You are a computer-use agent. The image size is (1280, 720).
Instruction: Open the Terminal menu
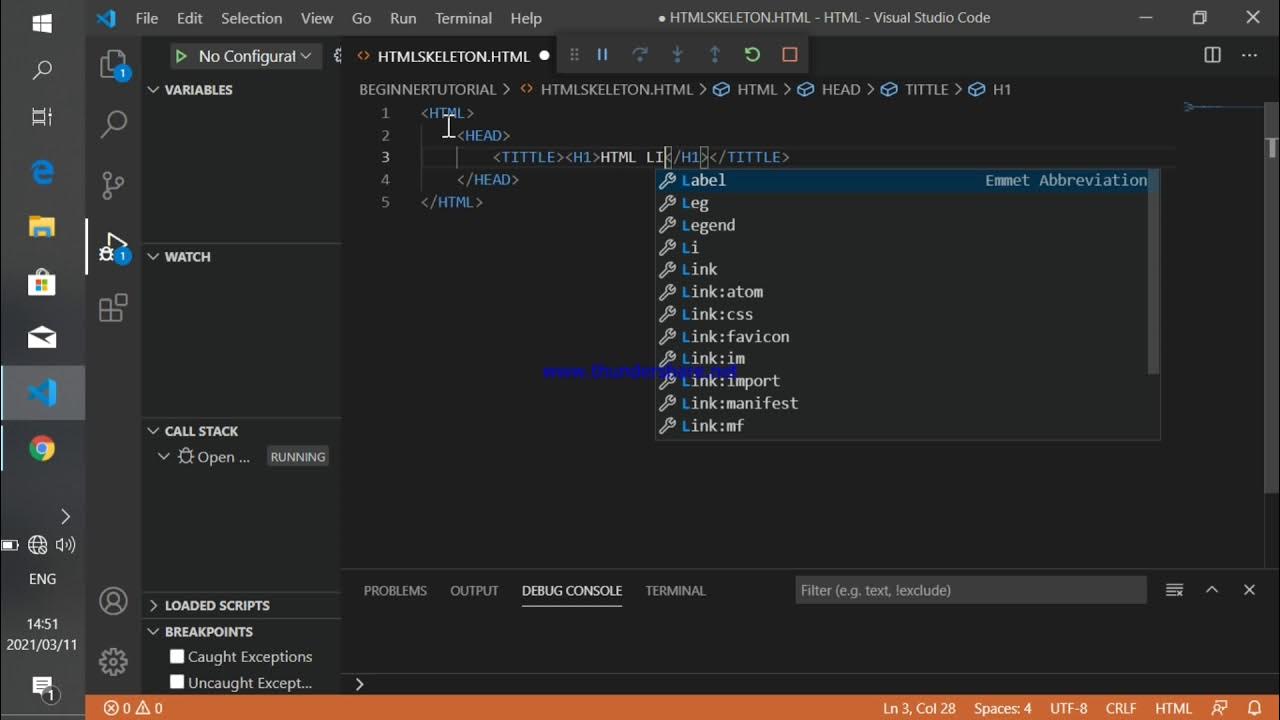click(x=463, y=18)
